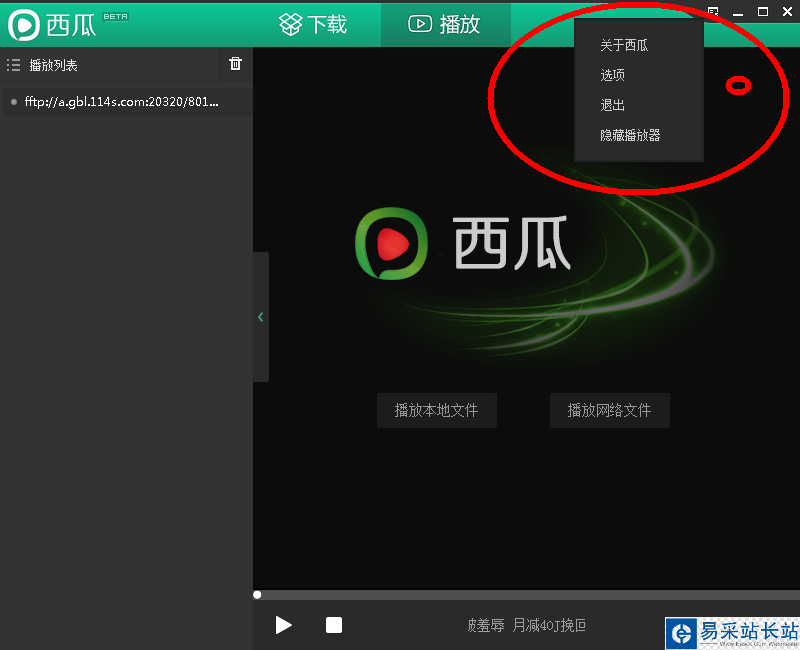Click the 播放列表 list icon
This screenshot has width=800, height=650.
(x=13, y=65)
